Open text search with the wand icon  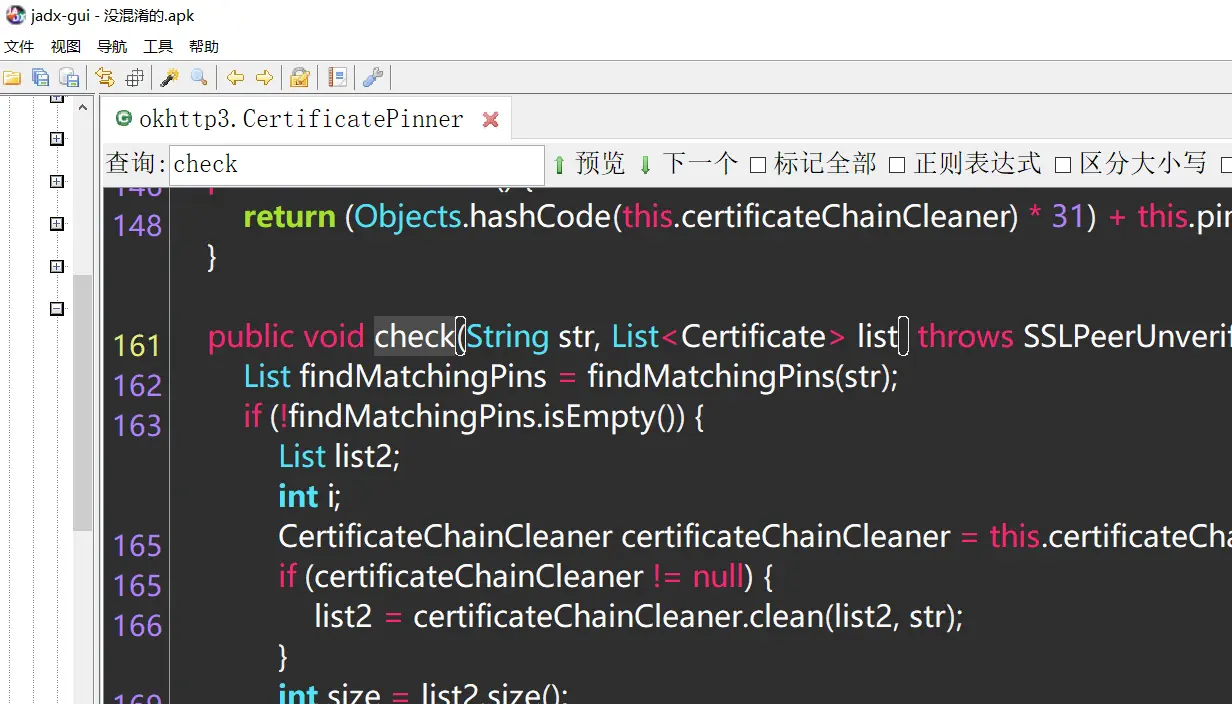click(170, 77)
